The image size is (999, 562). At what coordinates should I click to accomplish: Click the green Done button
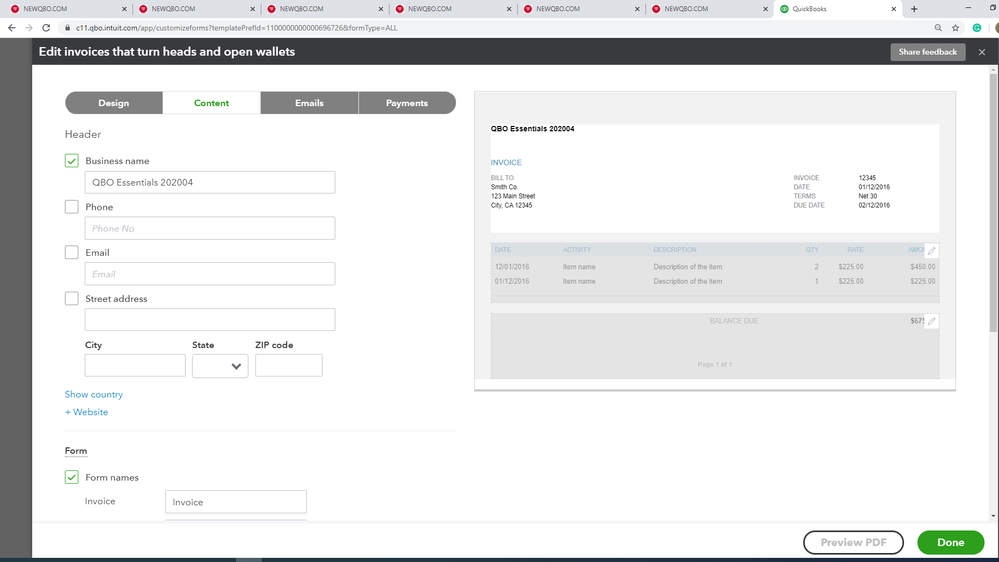coord(951,542)
